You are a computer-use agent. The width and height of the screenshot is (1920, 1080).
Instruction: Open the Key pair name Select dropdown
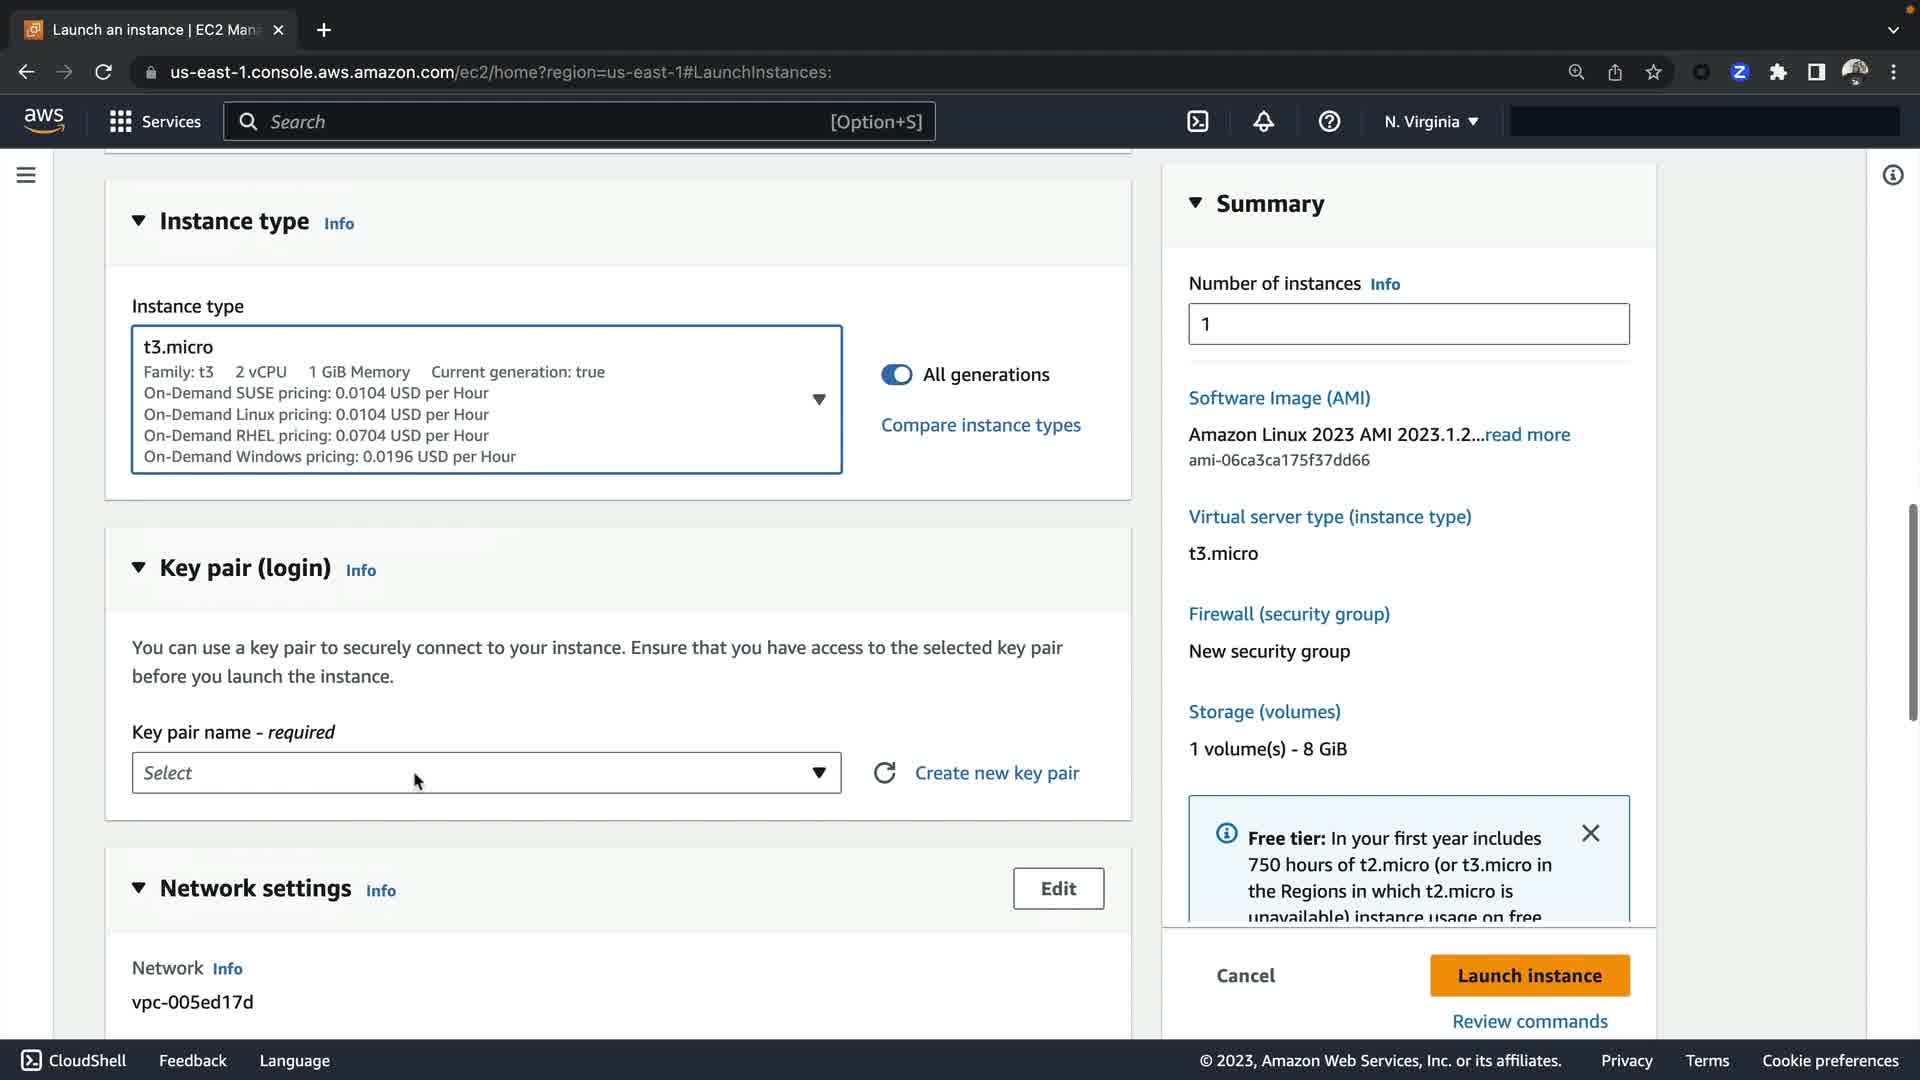[x=486, y=773]
